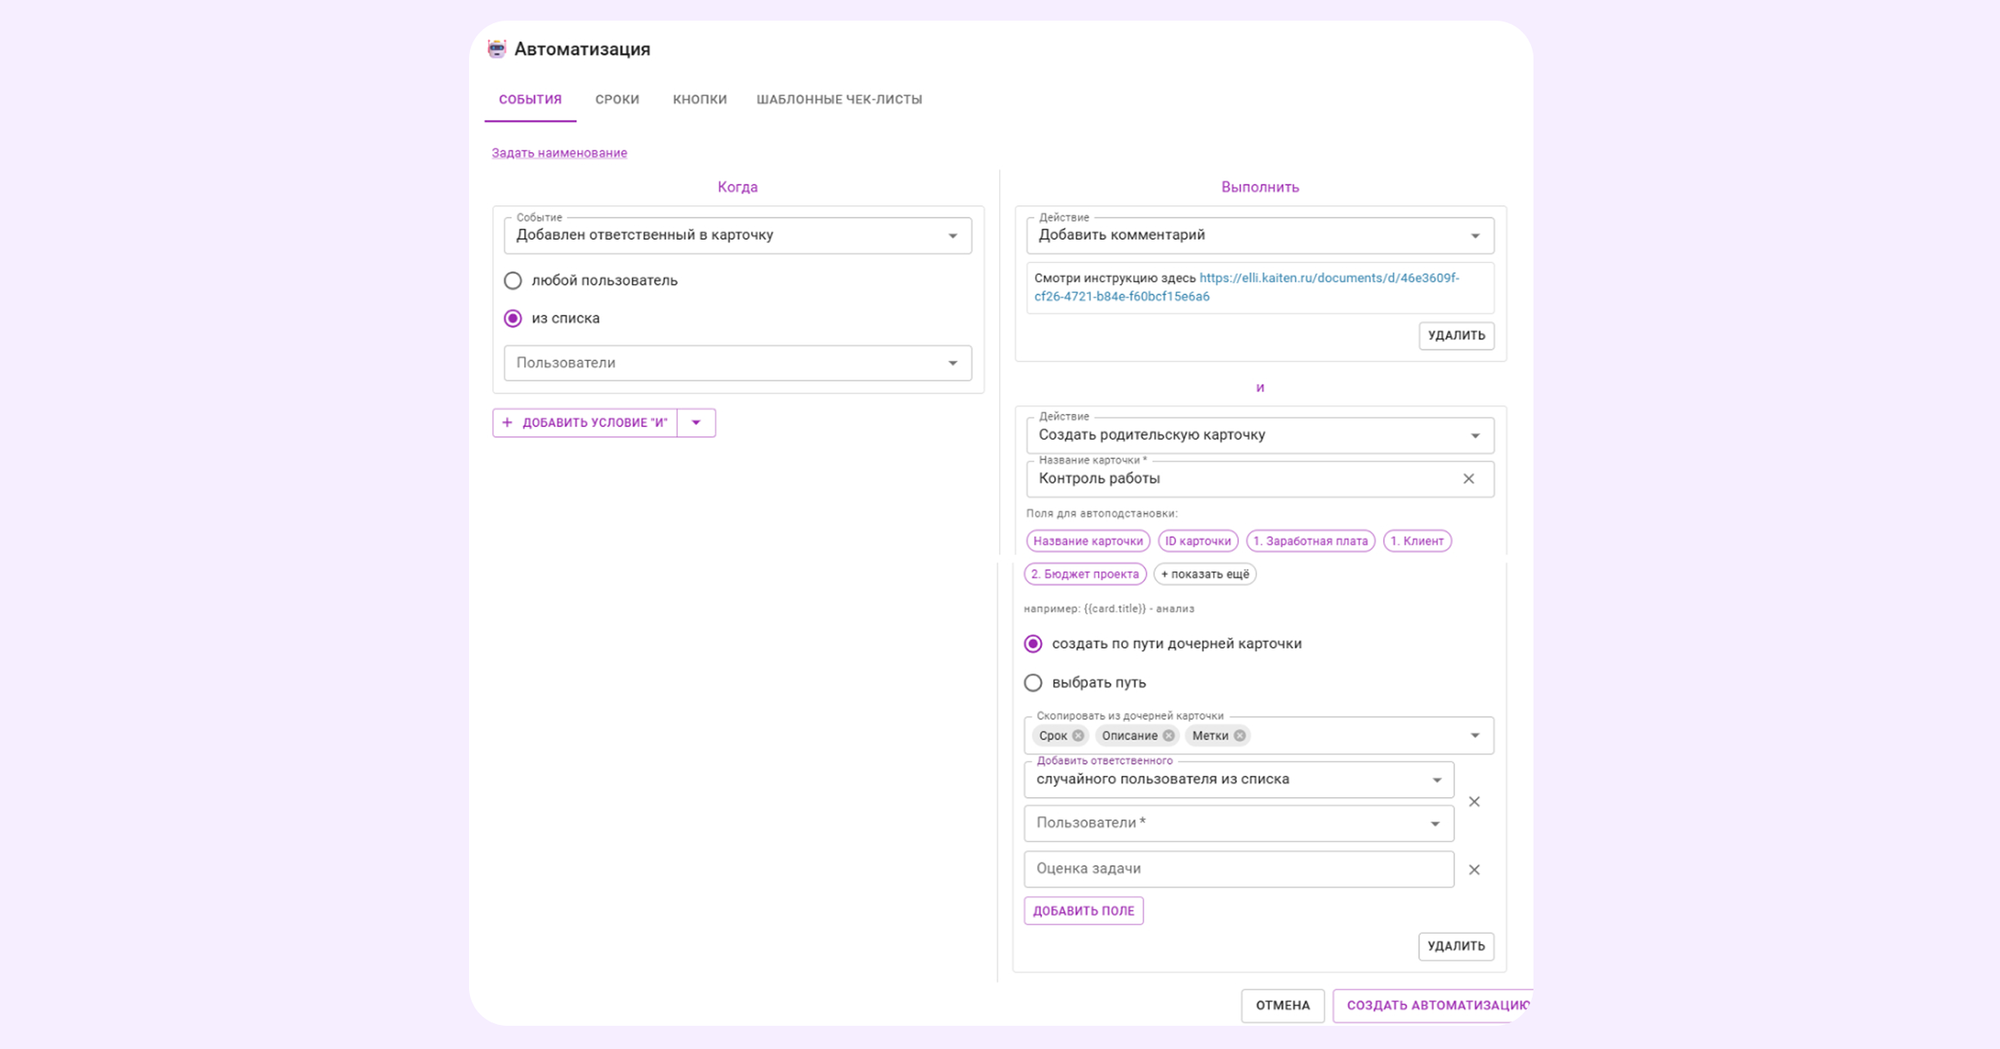Screen dimensions: 2000x1049
Task: Delete the responsible-user row via its X icon
Action: [1475, 801]
